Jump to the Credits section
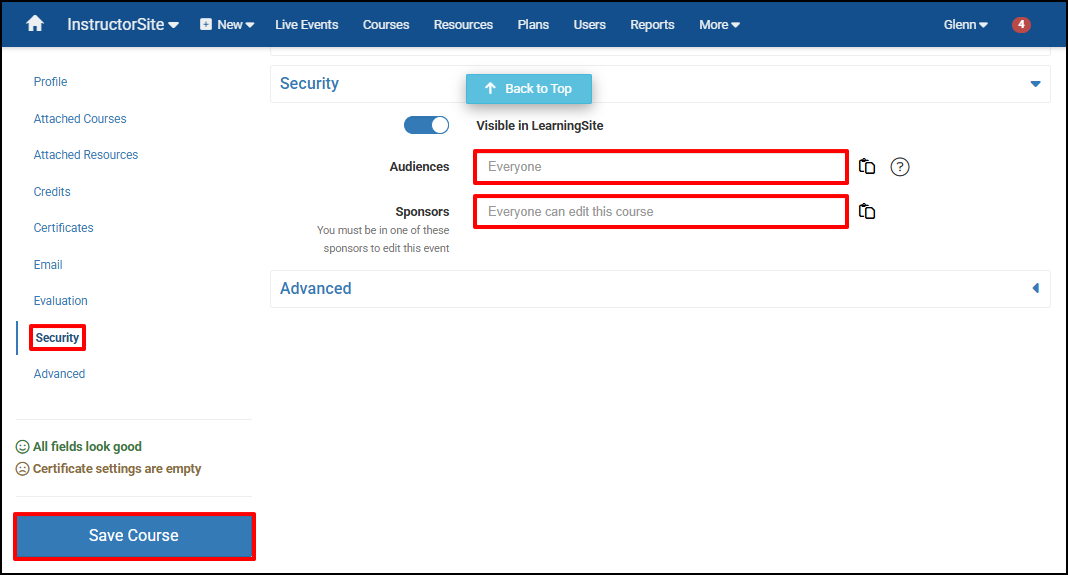1068x575 pixels. tap(52, 191)
